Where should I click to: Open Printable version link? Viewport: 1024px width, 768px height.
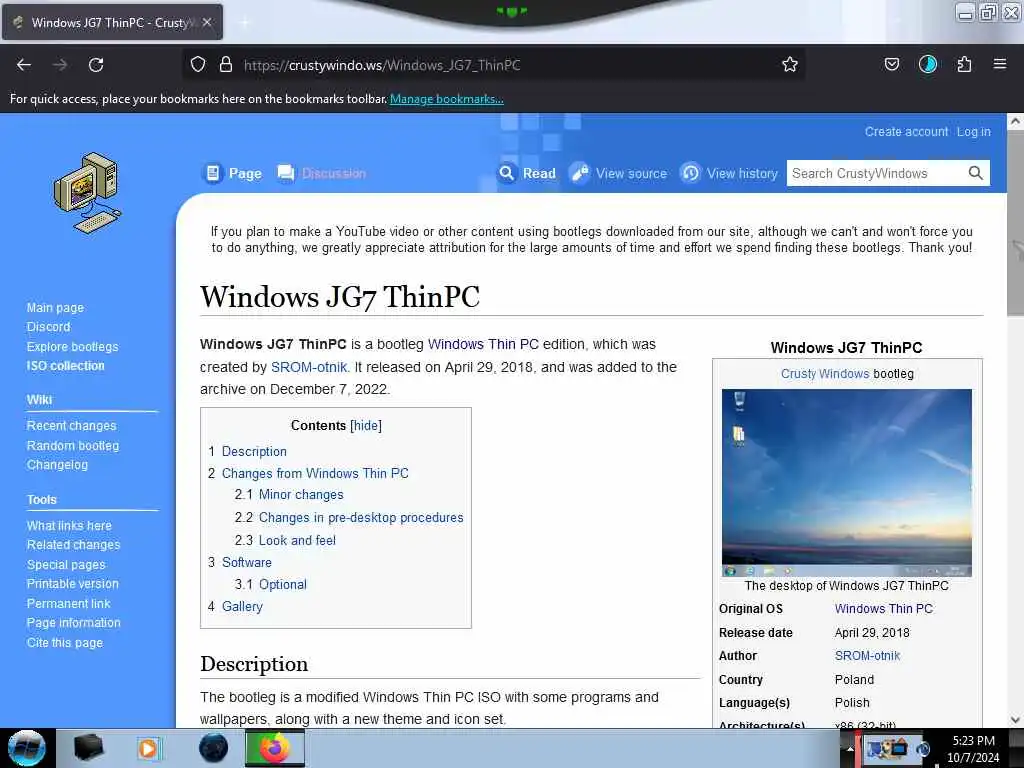72,583
